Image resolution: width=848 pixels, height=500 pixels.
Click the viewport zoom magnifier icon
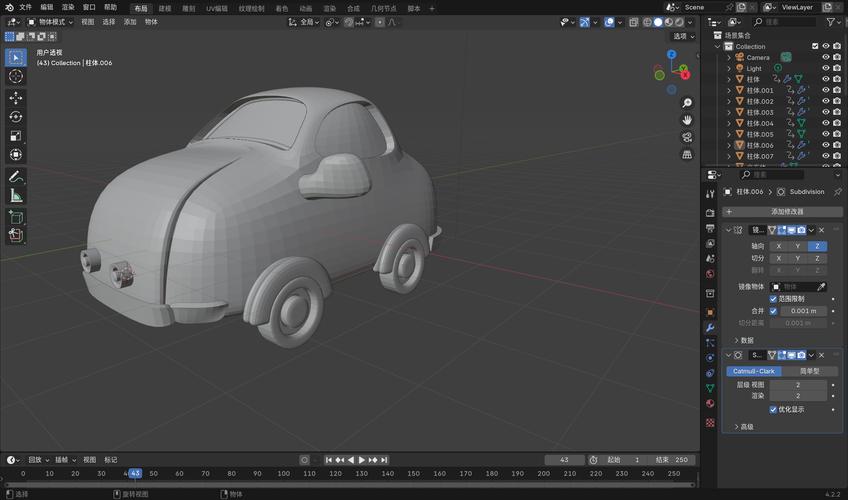pos(687,103)
